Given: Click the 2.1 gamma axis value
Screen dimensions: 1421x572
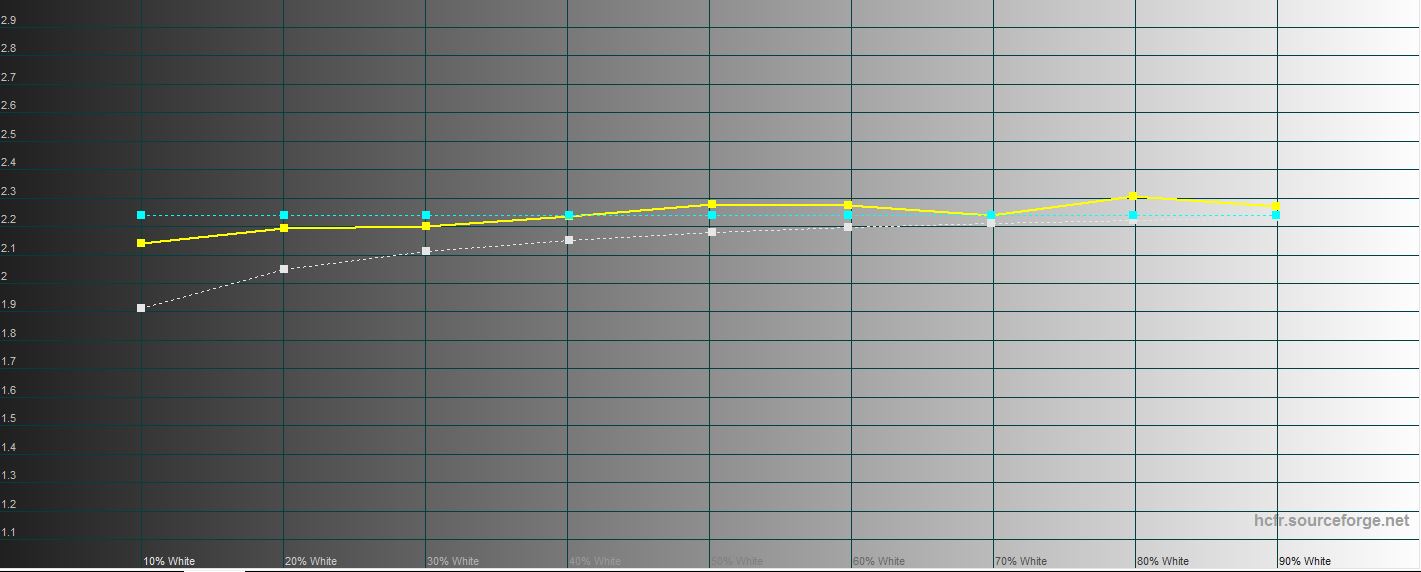Looking at the screenshot, I should (x=8, y=248).
